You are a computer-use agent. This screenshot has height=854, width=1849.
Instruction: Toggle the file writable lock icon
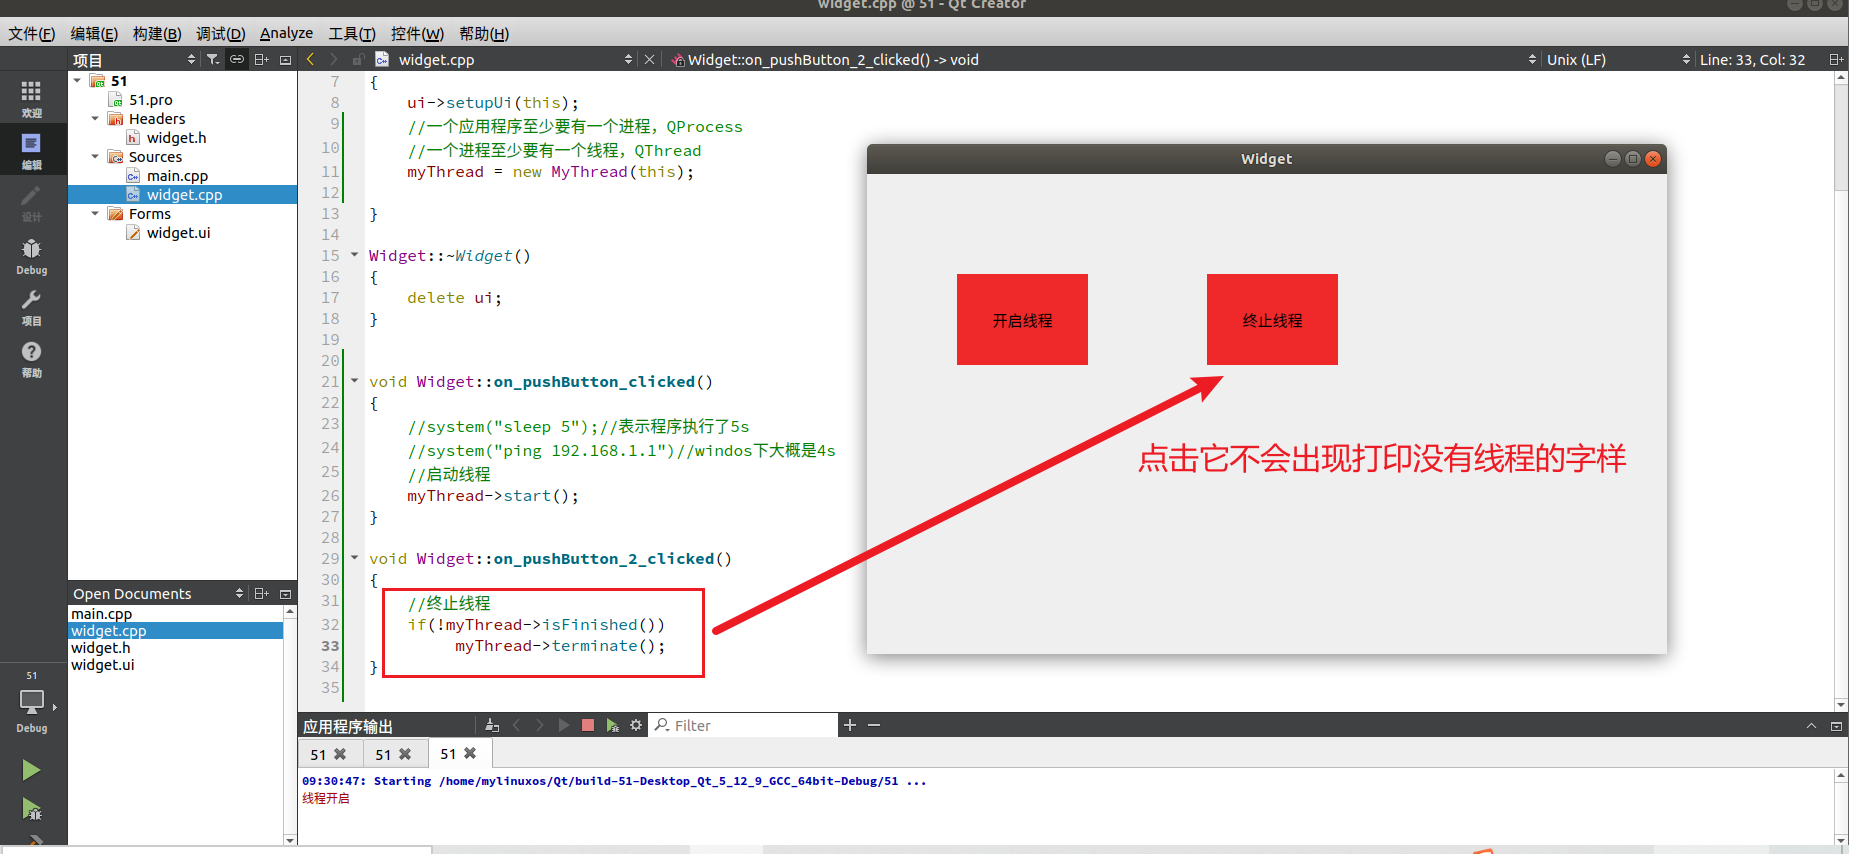358,60
